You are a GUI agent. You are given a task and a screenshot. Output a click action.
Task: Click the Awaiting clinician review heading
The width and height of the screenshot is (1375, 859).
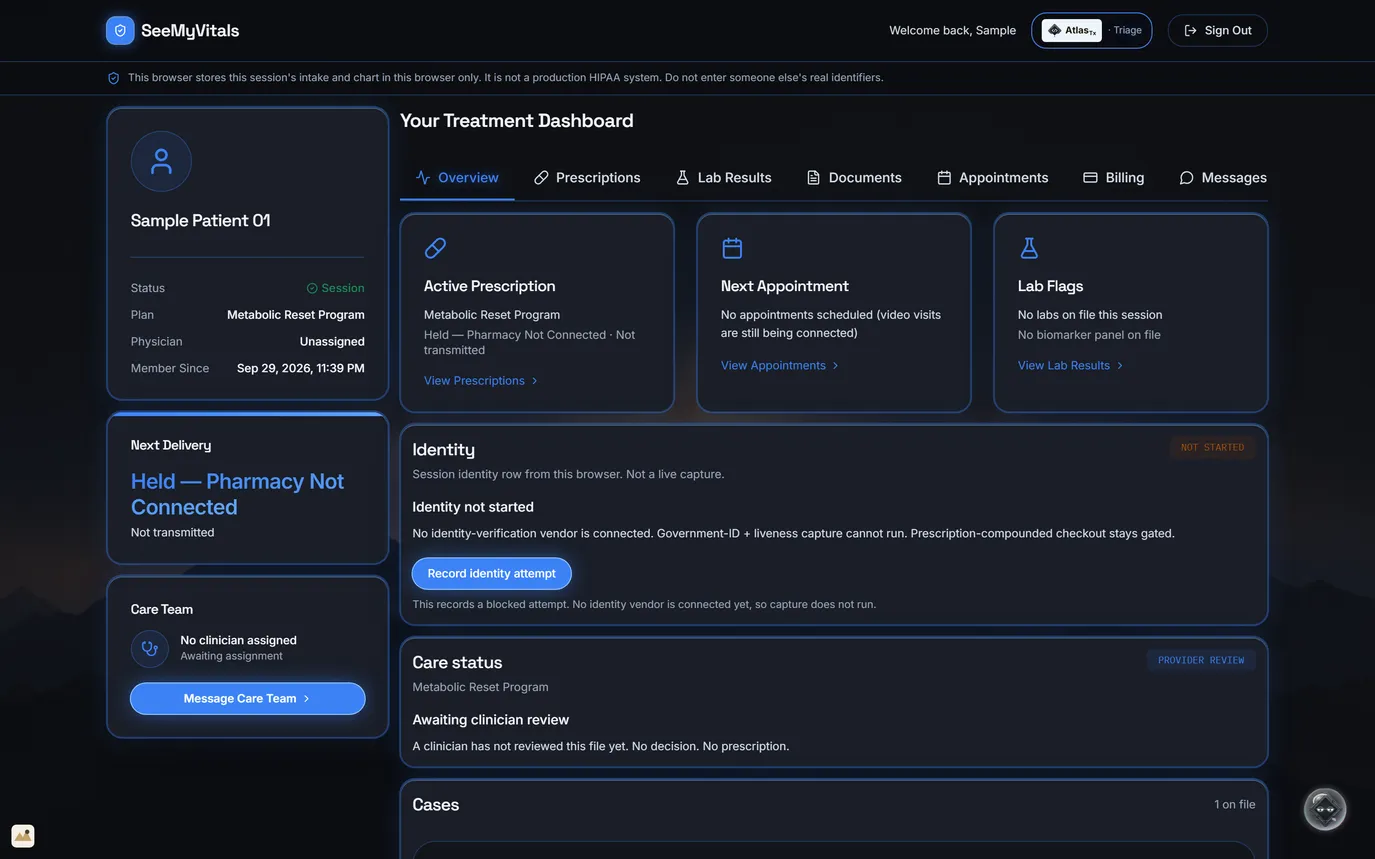[x=491, y=720]
